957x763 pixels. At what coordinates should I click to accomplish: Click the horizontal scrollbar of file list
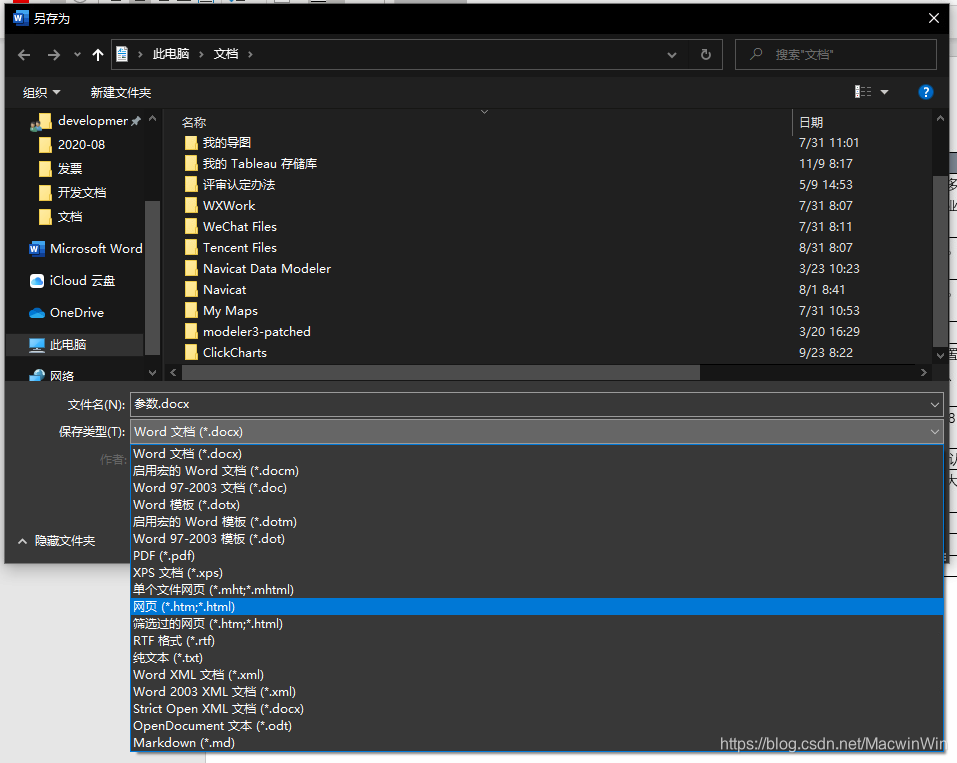(x=441, y=372)
